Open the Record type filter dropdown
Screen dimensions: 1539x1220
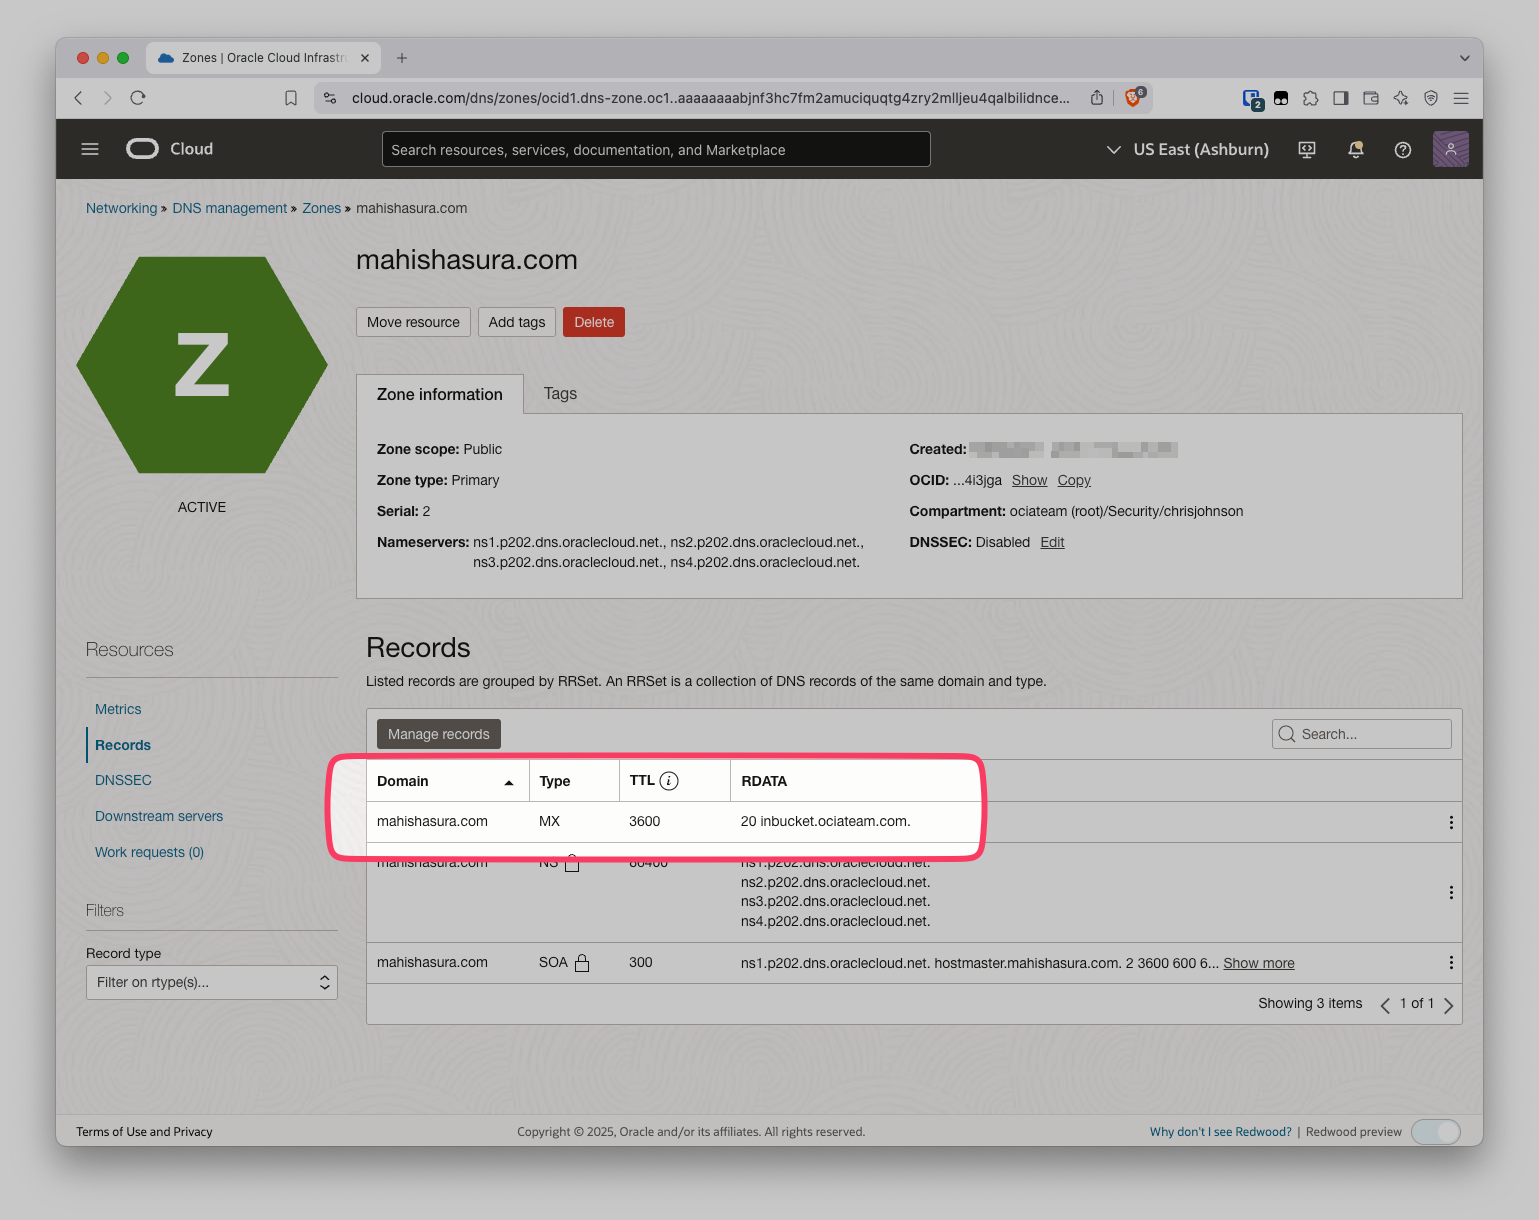(211, 982)
